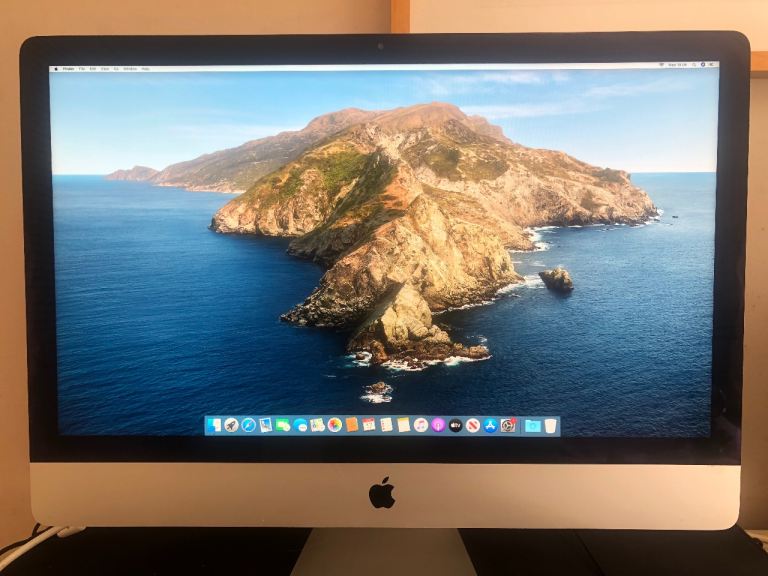Open Spotlight search magnifier icon
Viewport: 768px width, 576px height.
pyautogui.click(x=694, y=65)
